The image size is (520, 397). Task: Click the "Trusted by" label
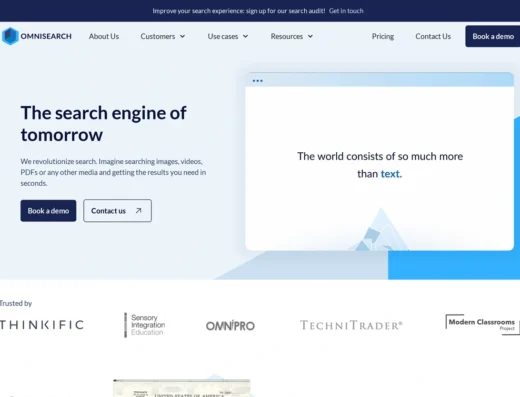tap(16, 303)
